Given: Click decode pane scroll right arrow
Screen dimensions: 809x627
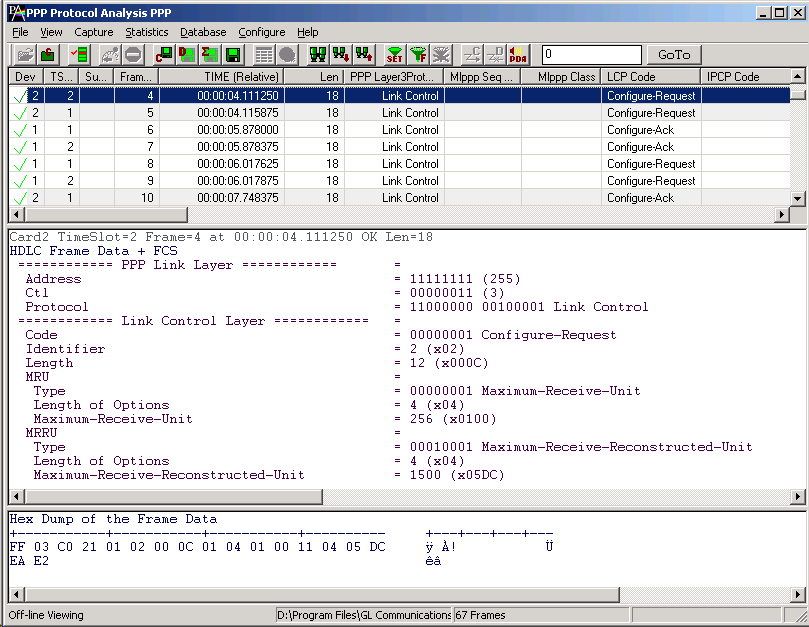Looking at the screenshot, I should pyautogui.click(x=798, y=496).
